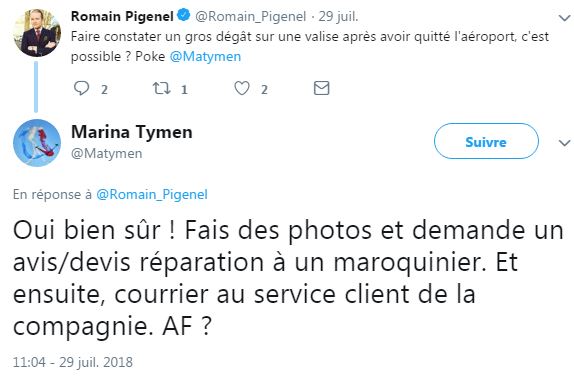Open Romain Pigenel's profile picture
The width and height of the screenshot is (574, 377).
coord(37,33)
